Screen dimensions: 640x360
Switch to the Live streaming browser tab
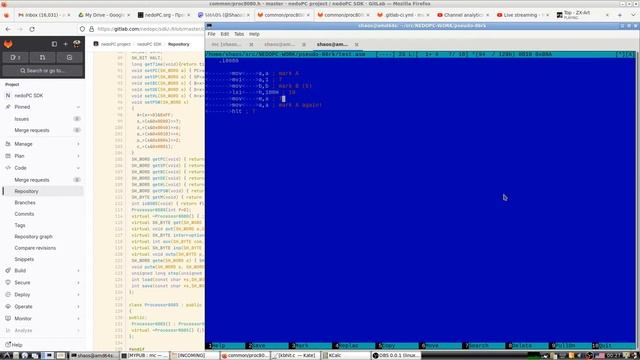[520, 15]
